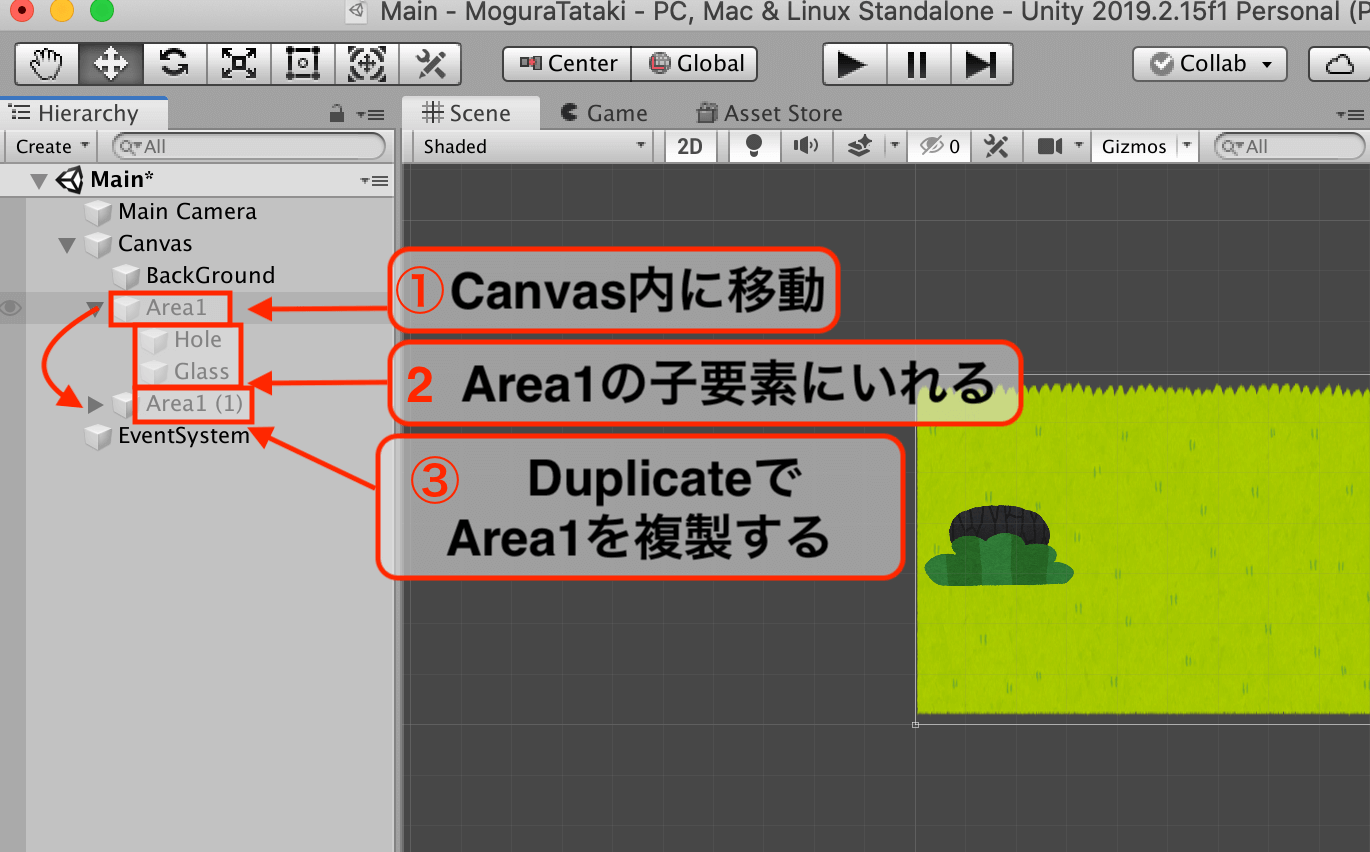Open Scene camera settings icon
Viewport: 1370px width, 852px height.
1049,146
